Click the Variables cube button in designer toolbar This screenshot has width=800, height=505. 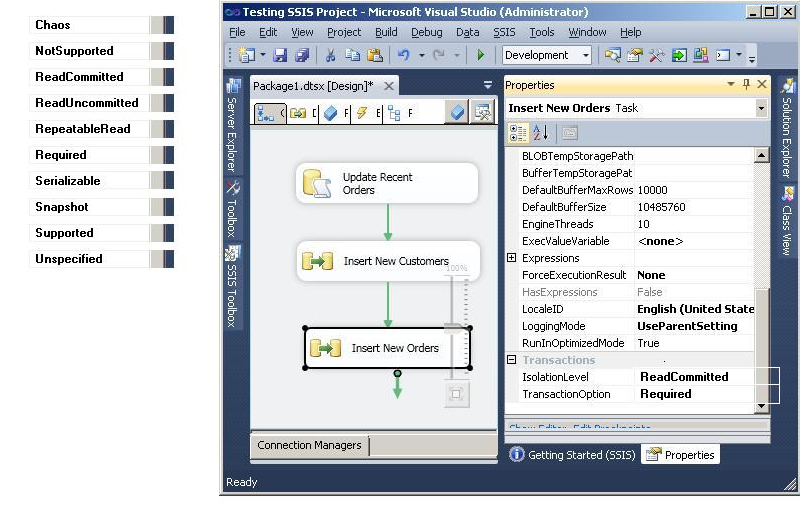pos(457,112)
